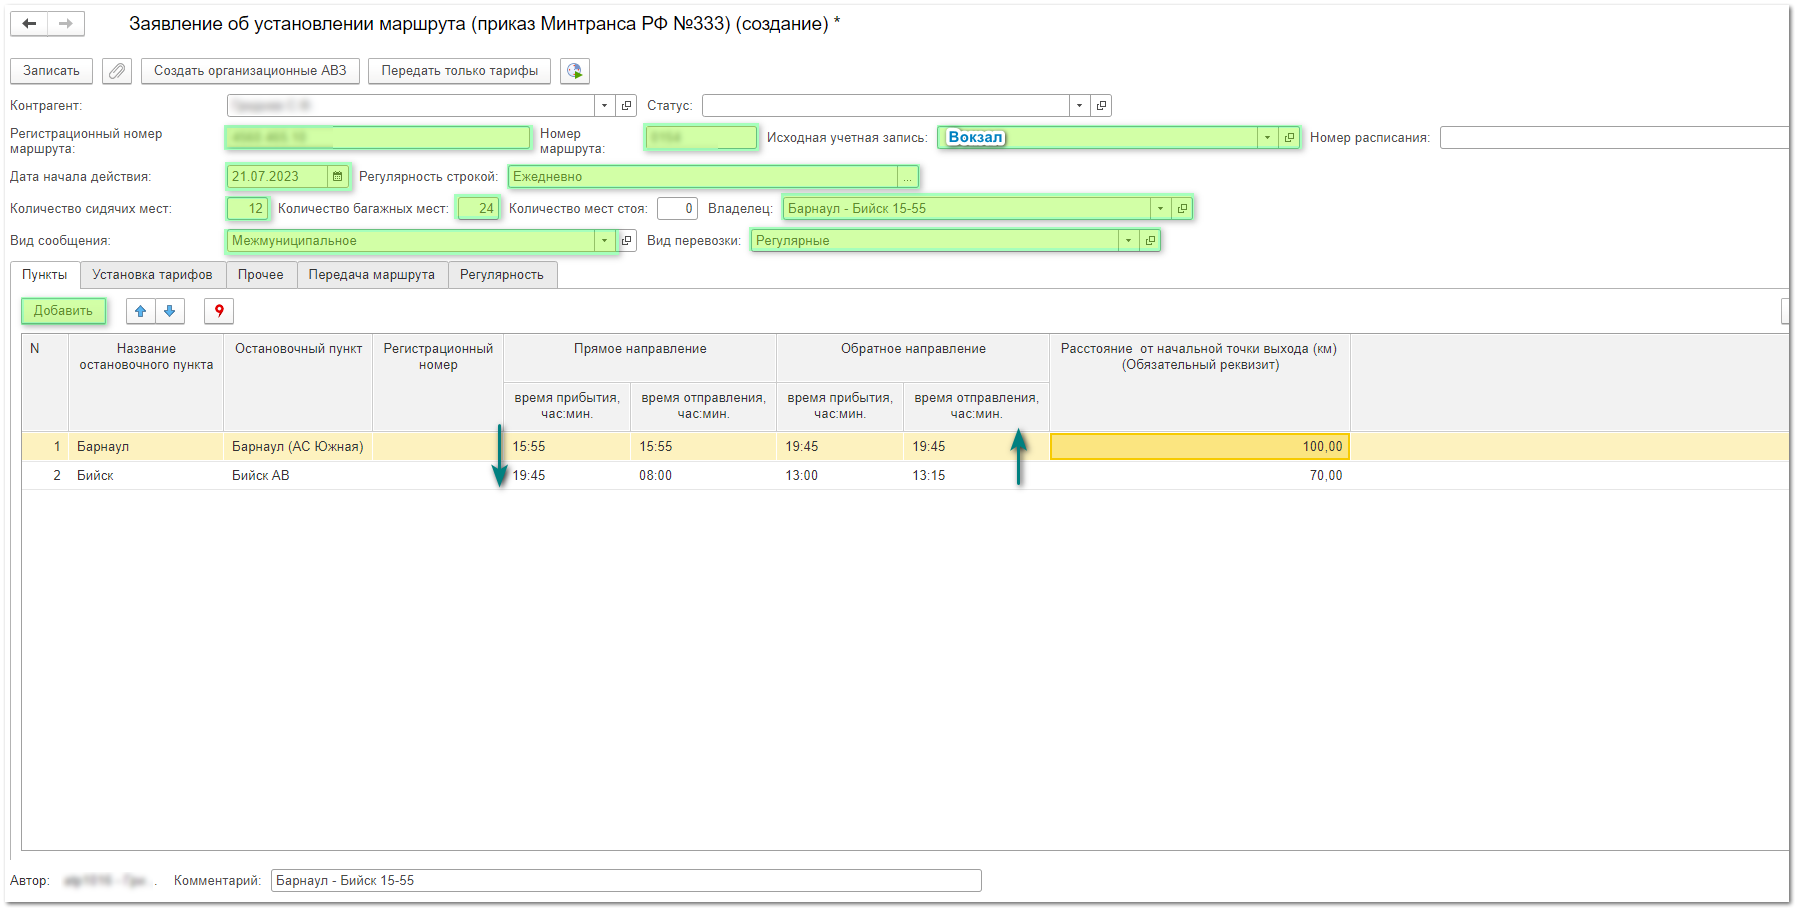Image resolution: width=1798 pixels, height=911 pixels.
Task: Move selected stop down with the down arrow
Action: click(x=170, y=311)
